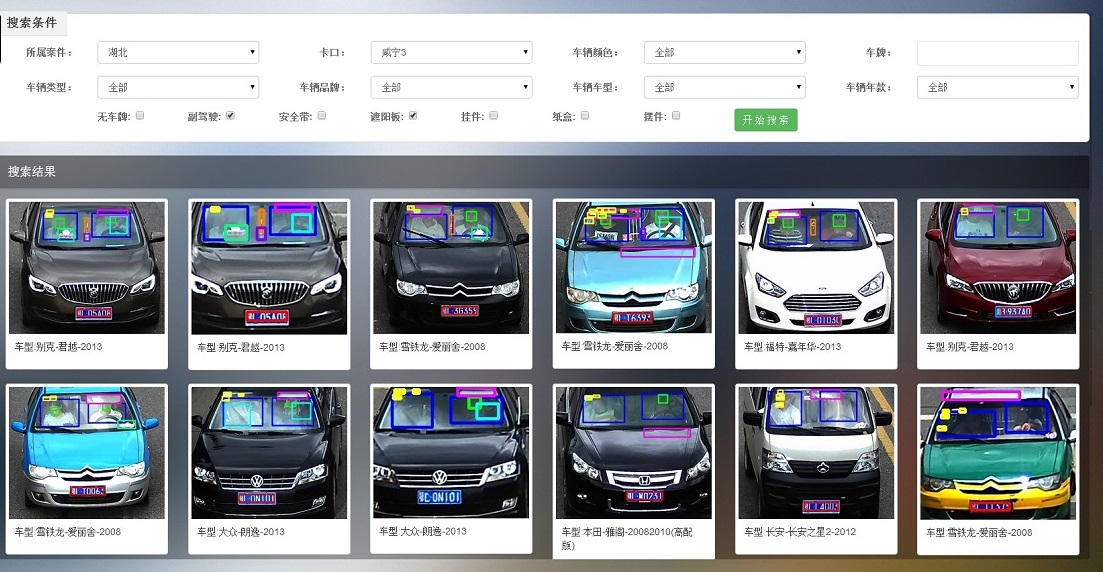Click the 搜索结果 section header

32,171
